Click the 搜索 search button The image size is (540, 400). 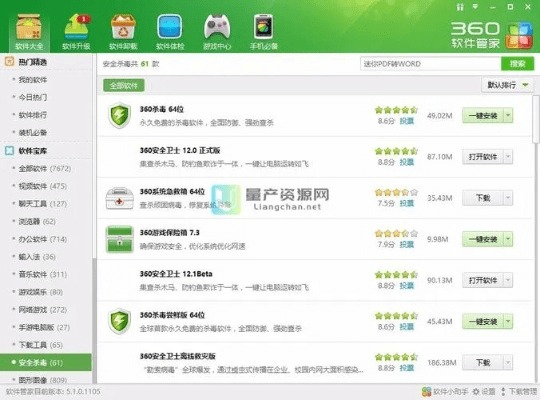coord(517,64)
